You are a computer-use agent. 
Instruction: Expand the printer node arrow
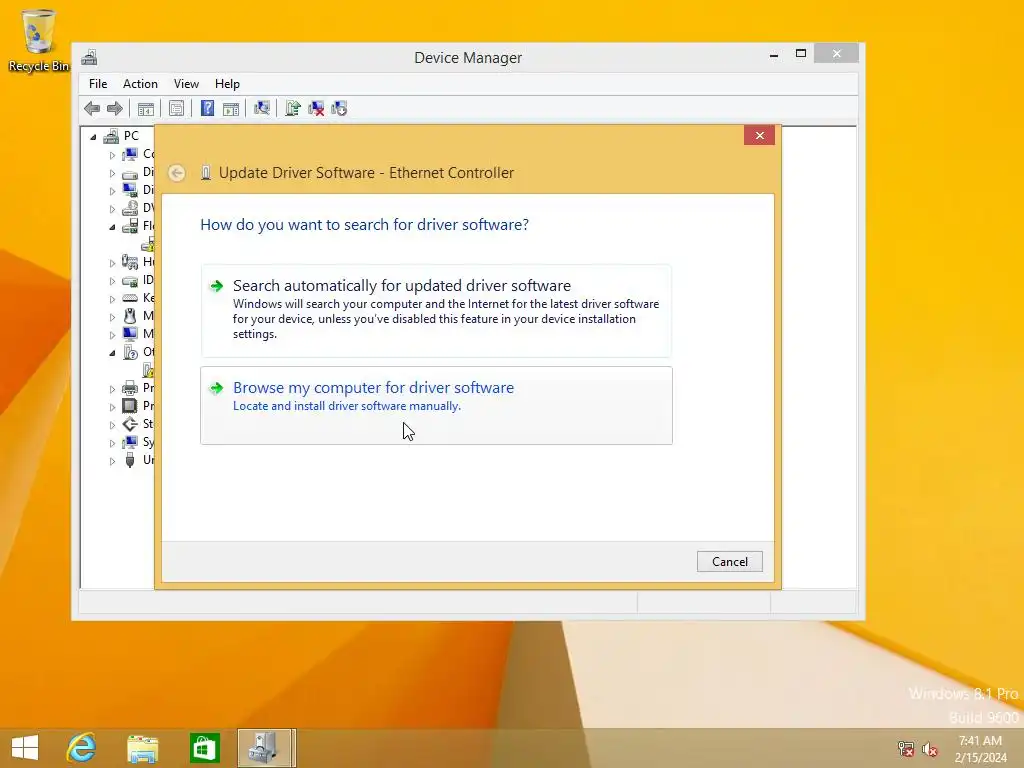coord(112,389)
